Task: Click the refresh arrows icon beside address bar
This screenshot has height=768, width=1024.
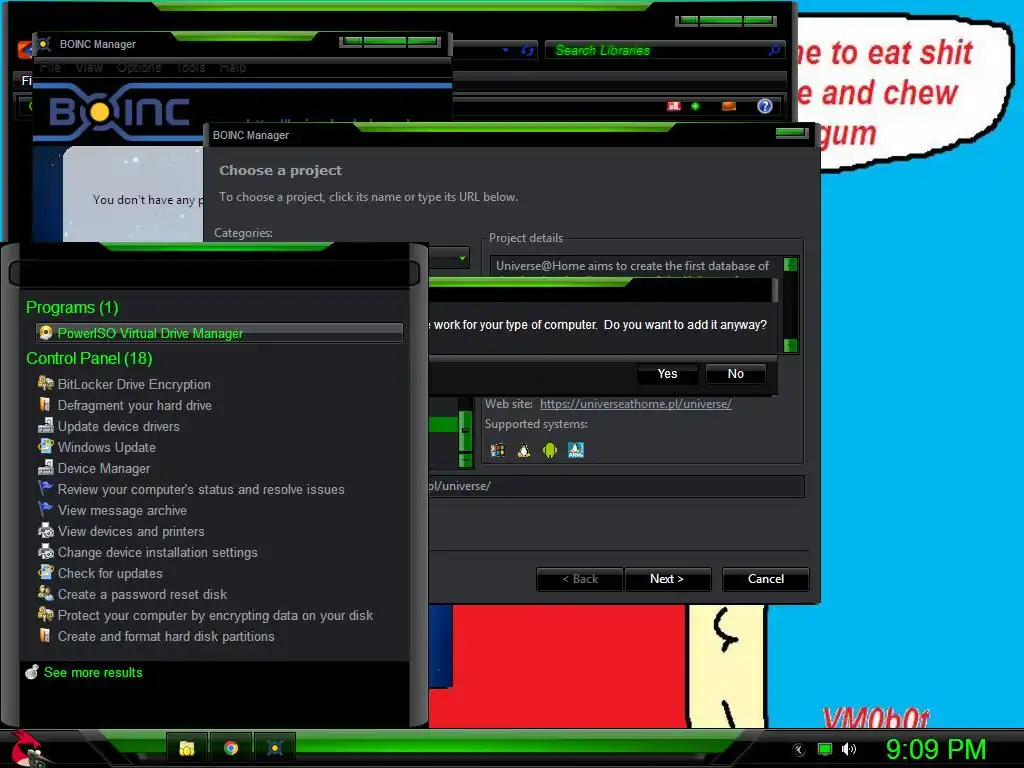Action: pos(528,50)
